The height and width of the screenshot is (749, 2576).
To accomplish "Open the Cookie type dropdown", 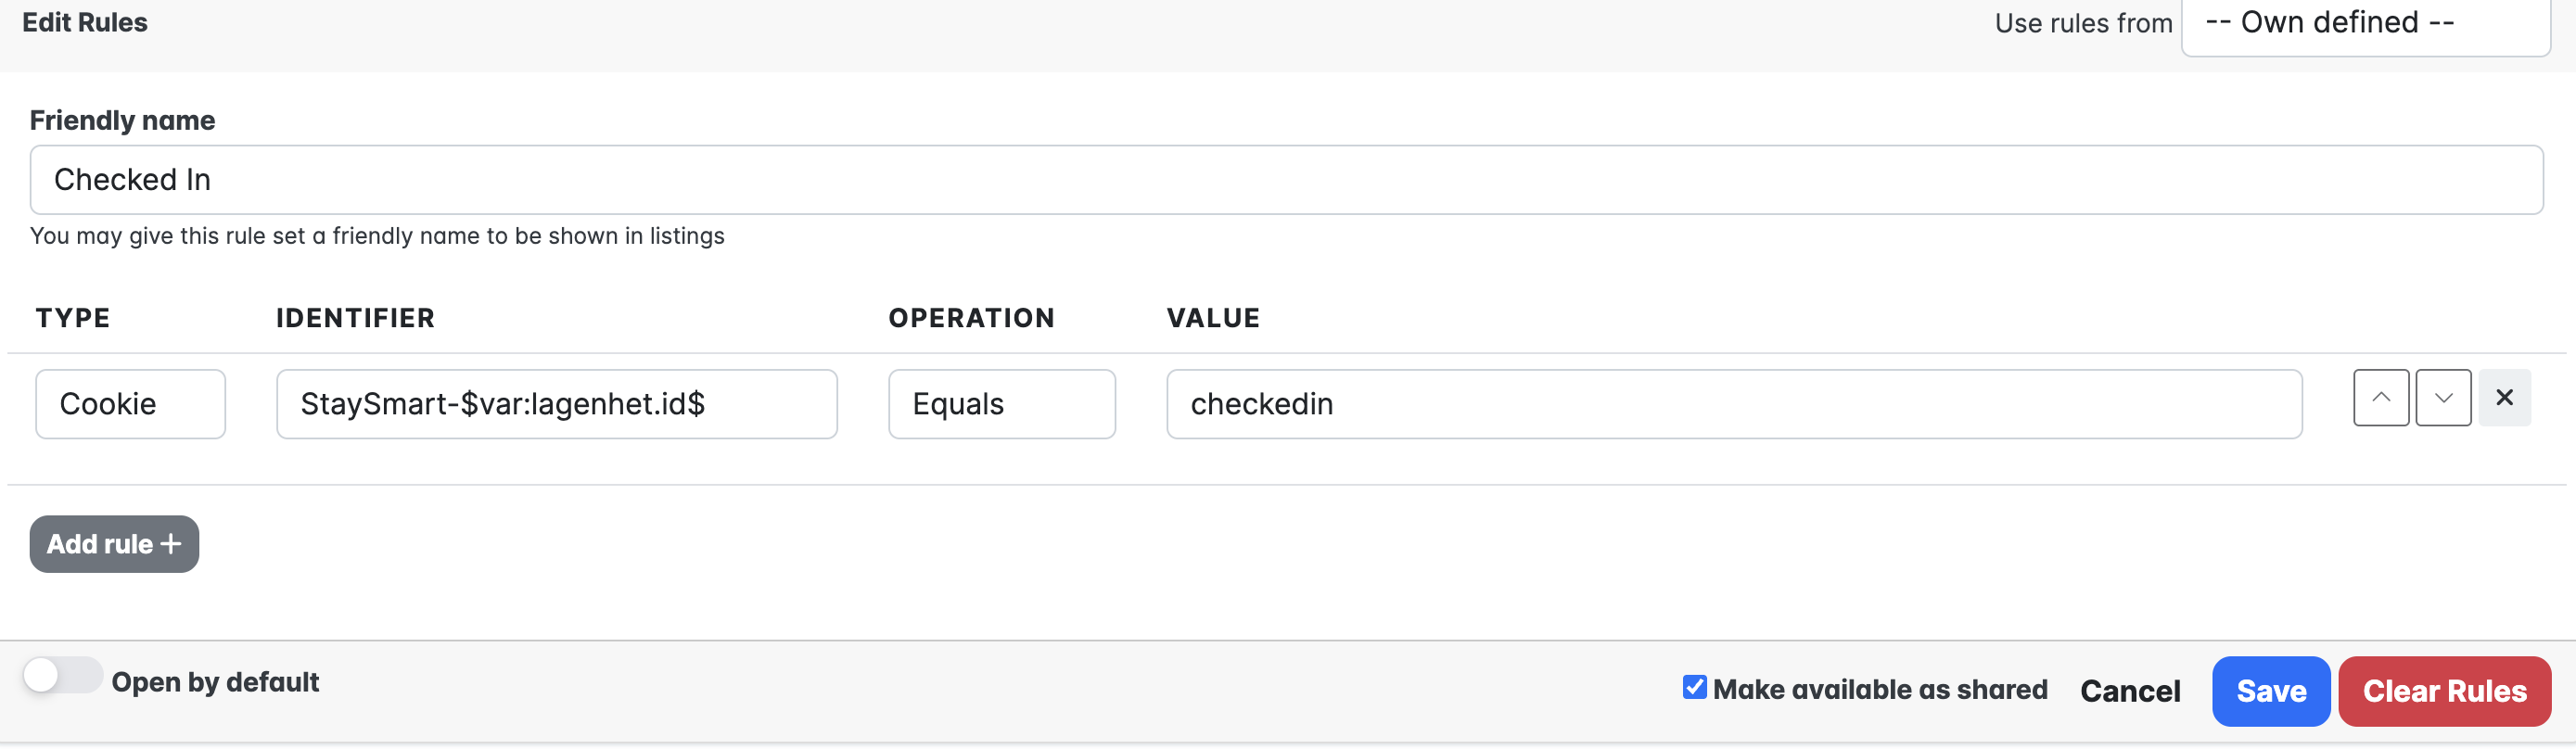I will click(x=130, y=404).
